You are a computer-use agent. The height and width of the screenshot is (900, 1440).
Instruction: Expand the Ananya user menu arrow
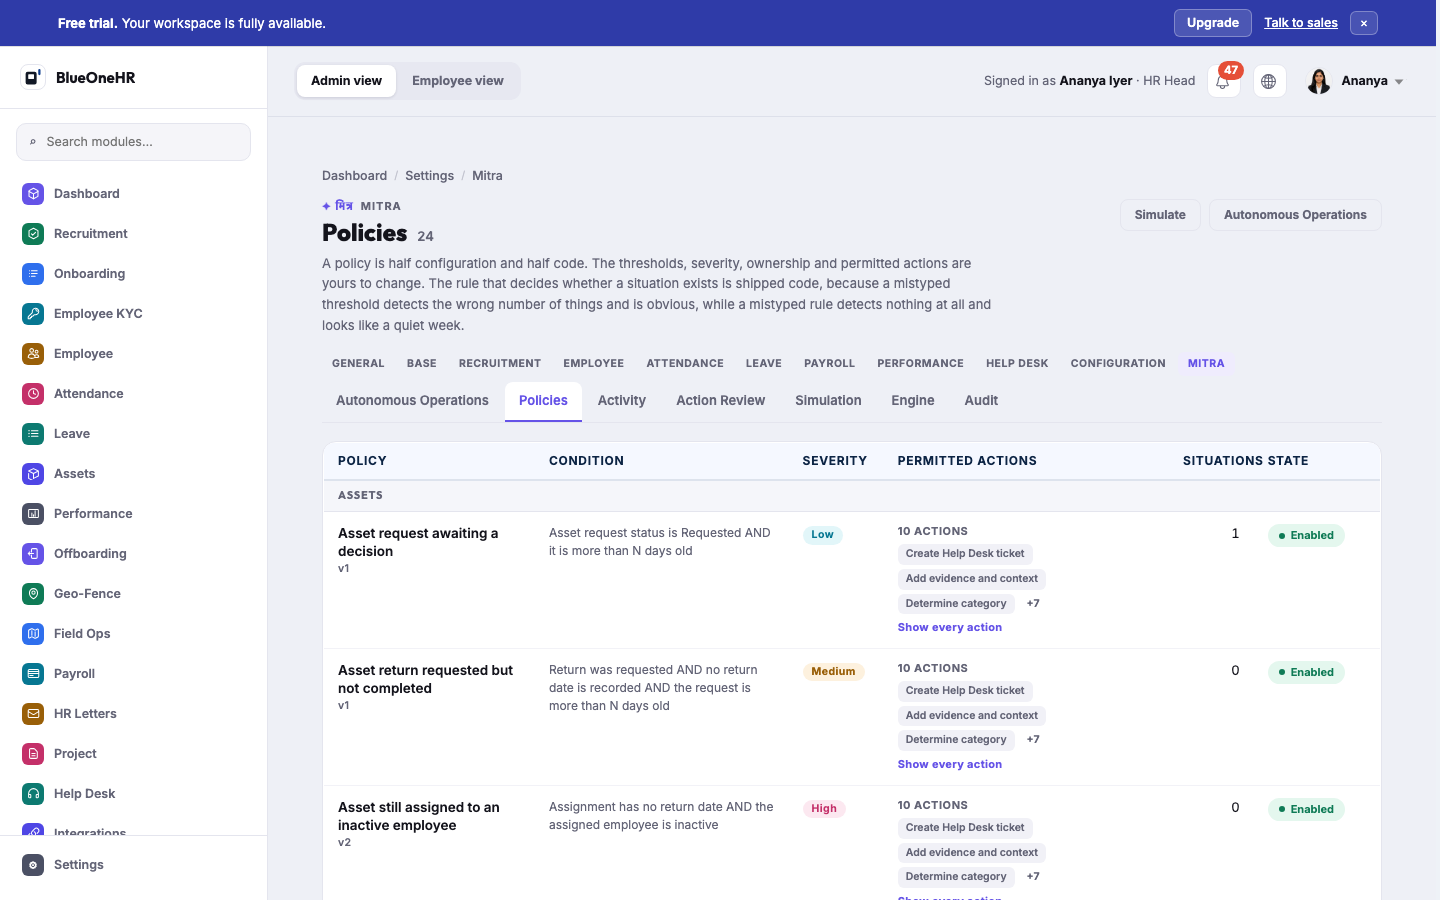(x=1399, y=82)
